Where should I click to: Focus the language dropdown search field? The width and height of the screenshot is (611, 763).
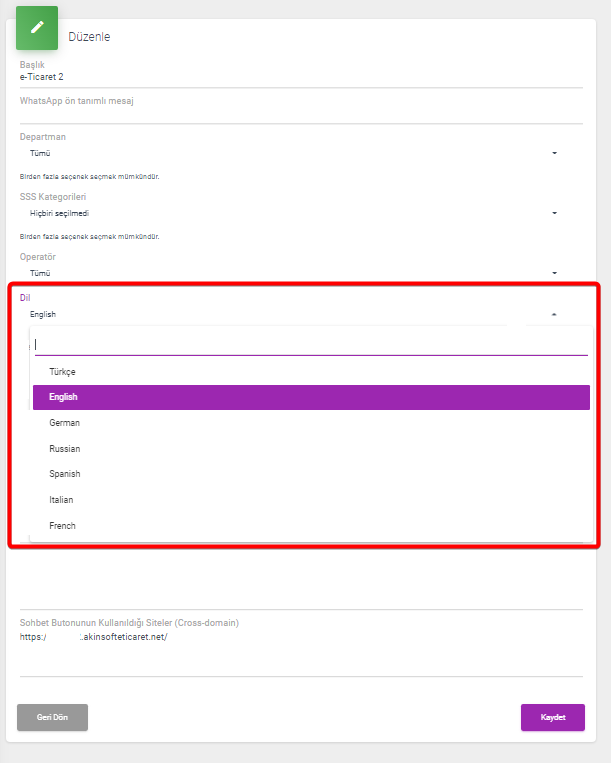[x=311, y=345]
